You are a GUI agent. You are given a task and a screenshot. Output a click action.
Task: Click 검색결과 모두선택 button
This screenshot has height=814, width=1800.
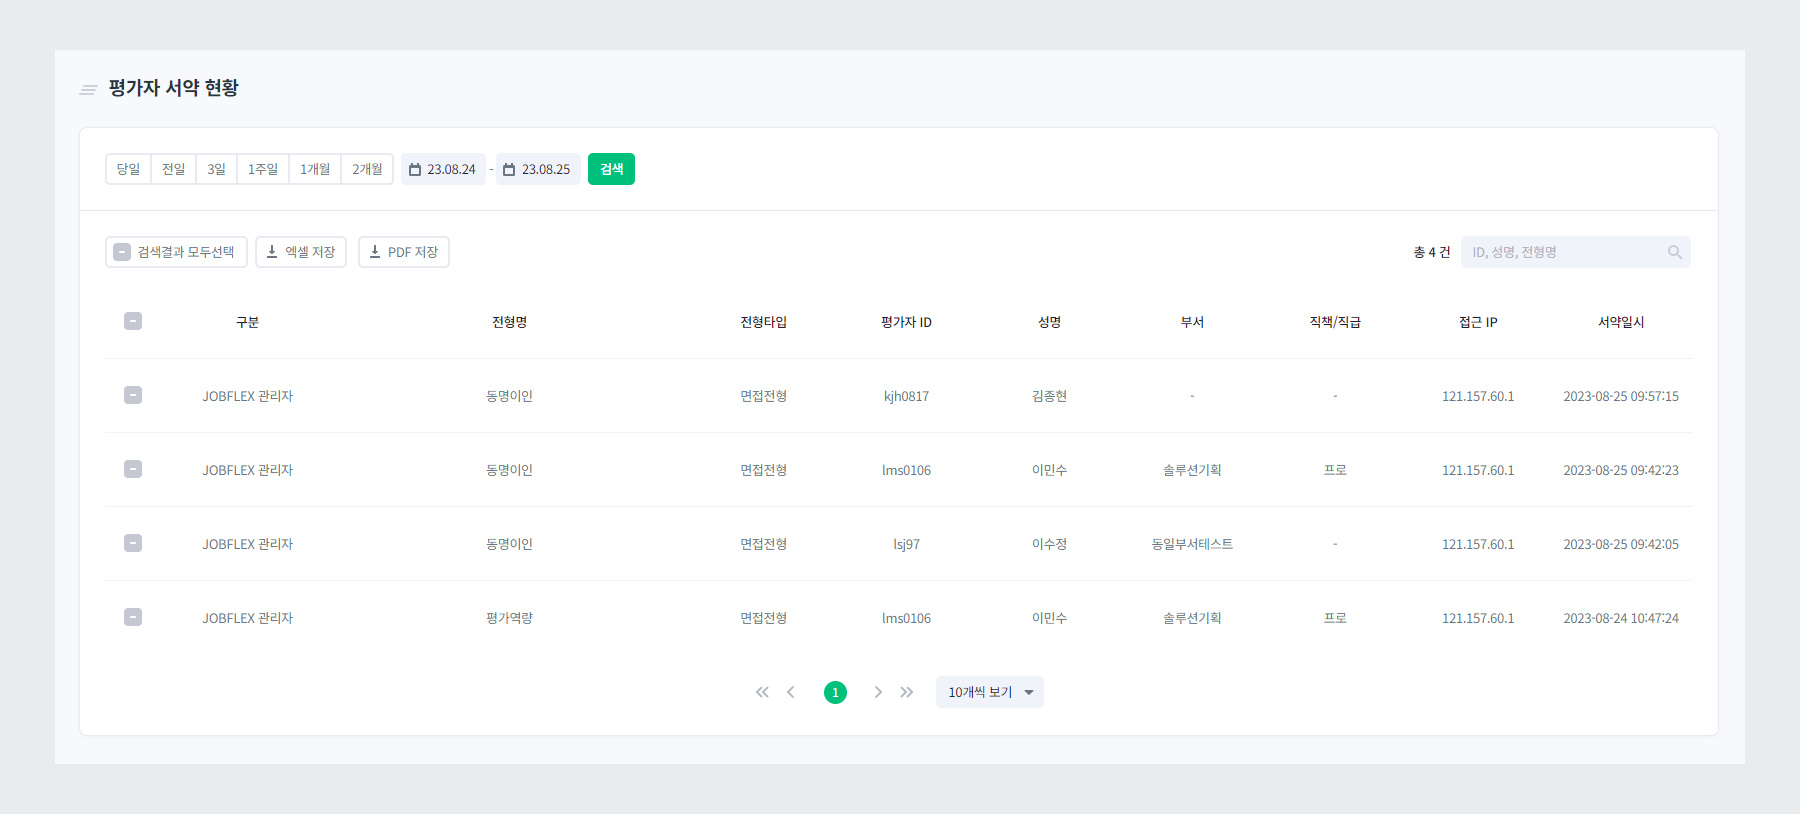point(176,252)
